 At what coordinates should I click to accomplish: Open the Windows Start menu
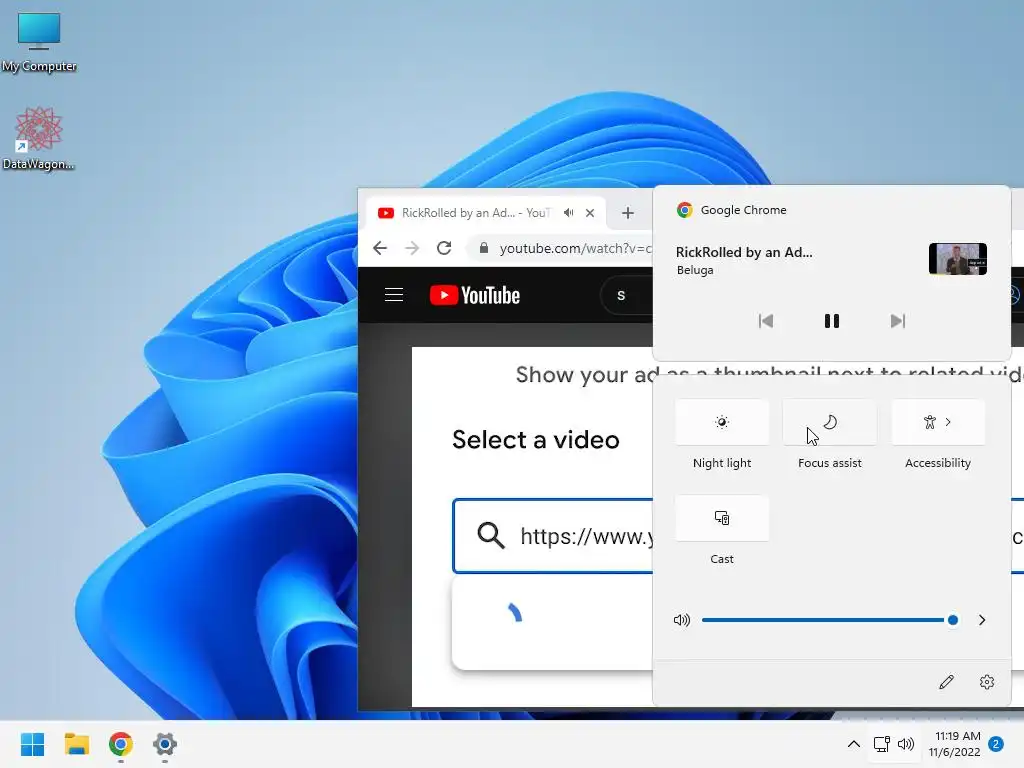(x=32, y=744)
